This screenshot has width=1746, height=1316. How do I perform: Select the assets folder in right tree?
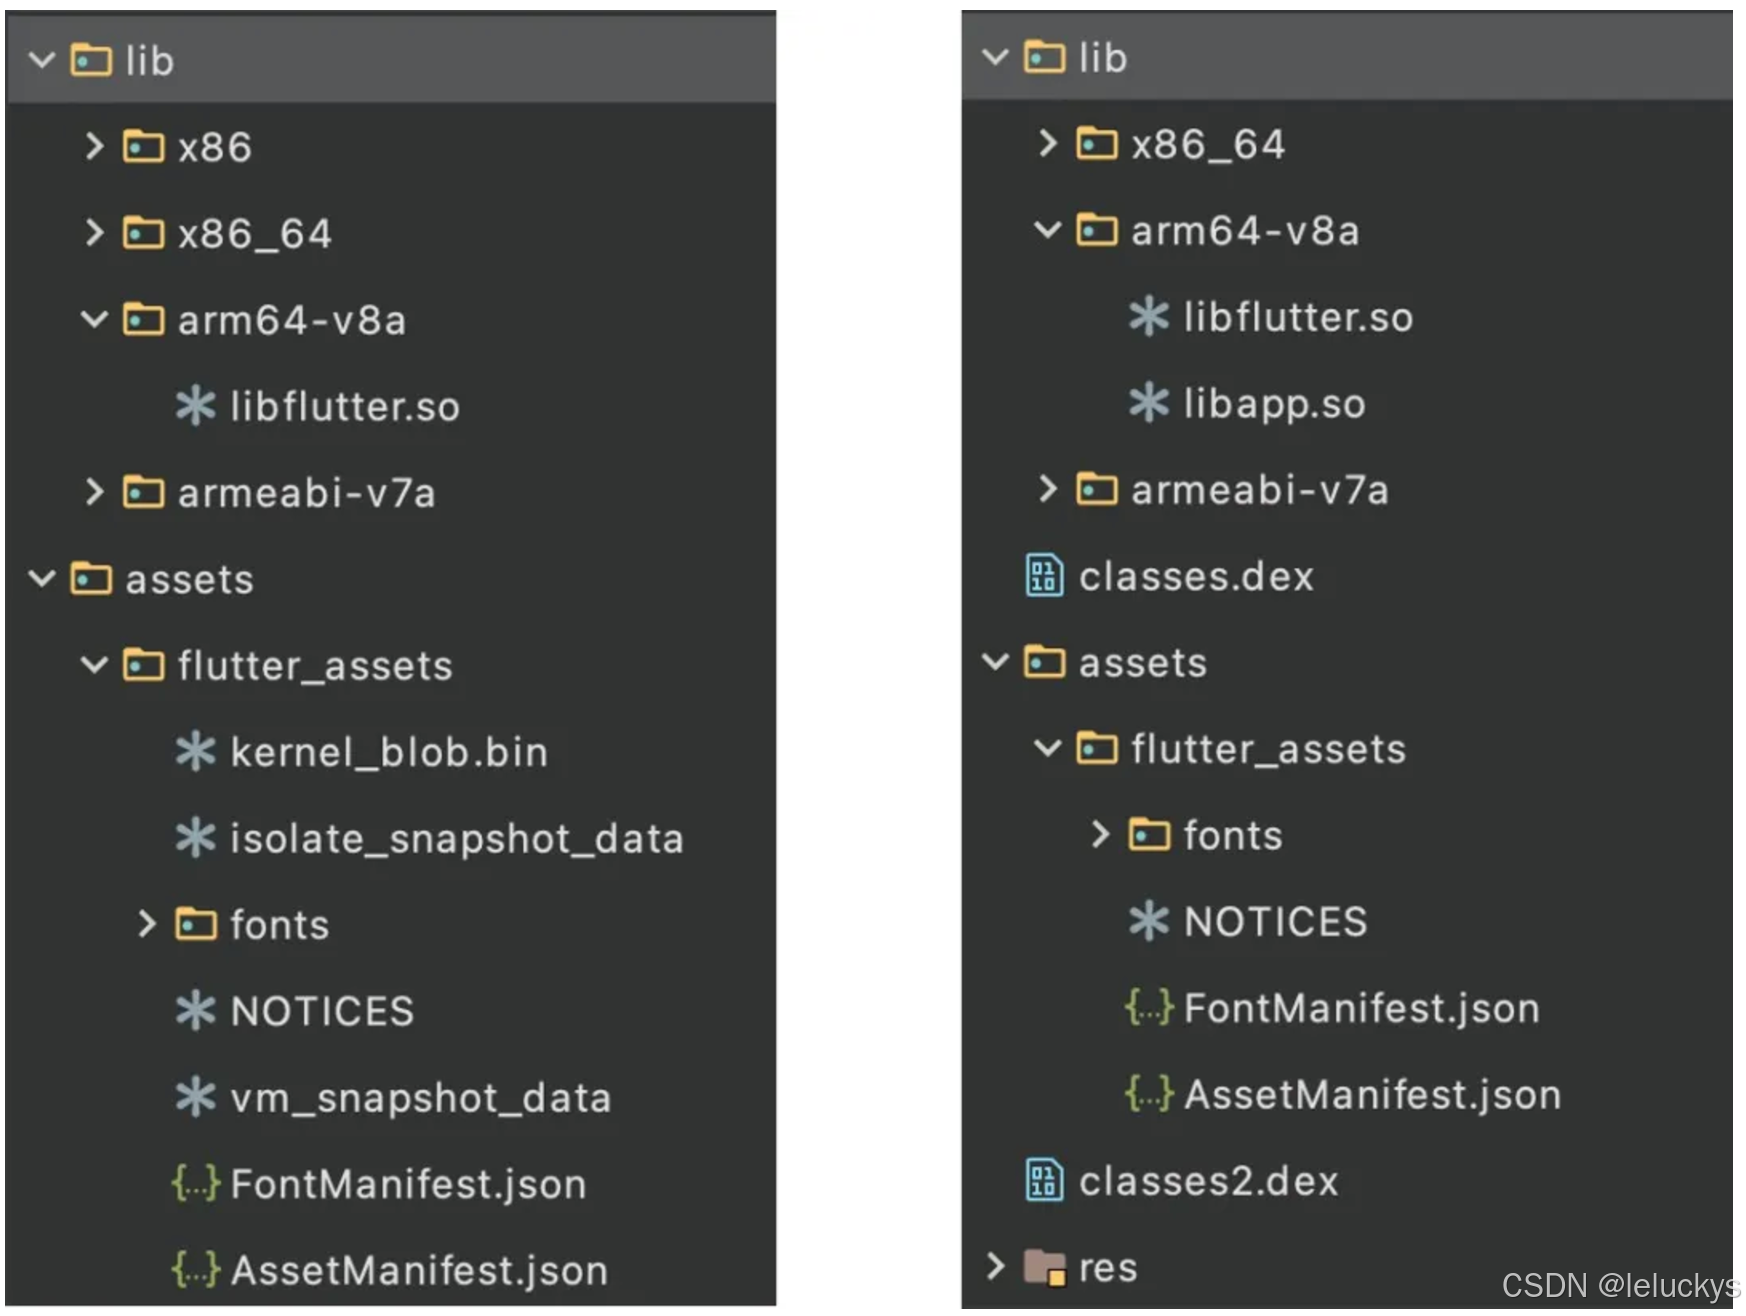[x=1142, y=662]
